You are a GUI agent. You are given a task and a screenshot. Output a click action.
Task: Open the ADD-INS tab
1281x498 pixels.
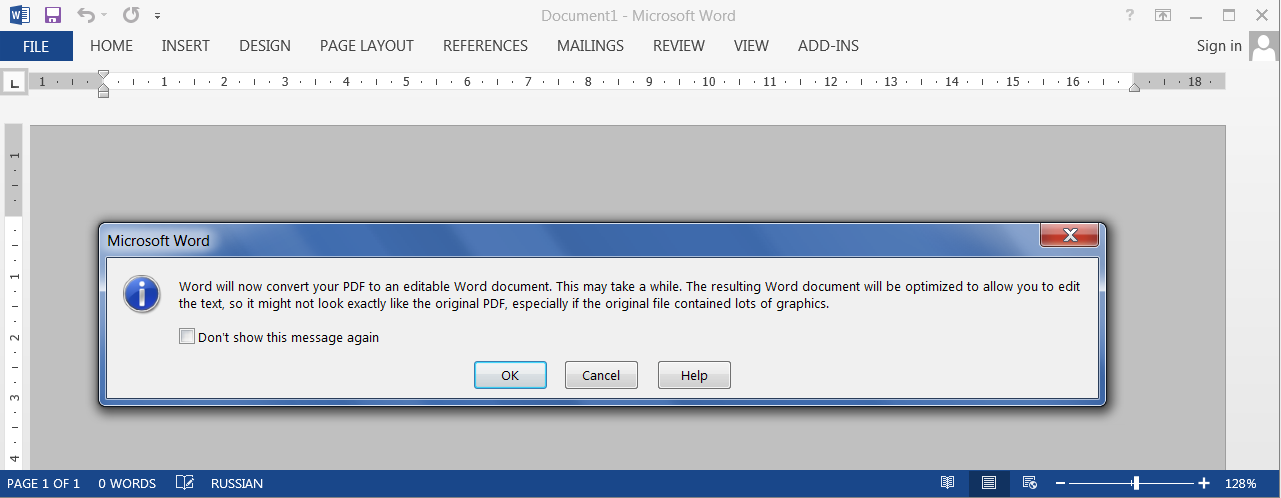point(828,46)
